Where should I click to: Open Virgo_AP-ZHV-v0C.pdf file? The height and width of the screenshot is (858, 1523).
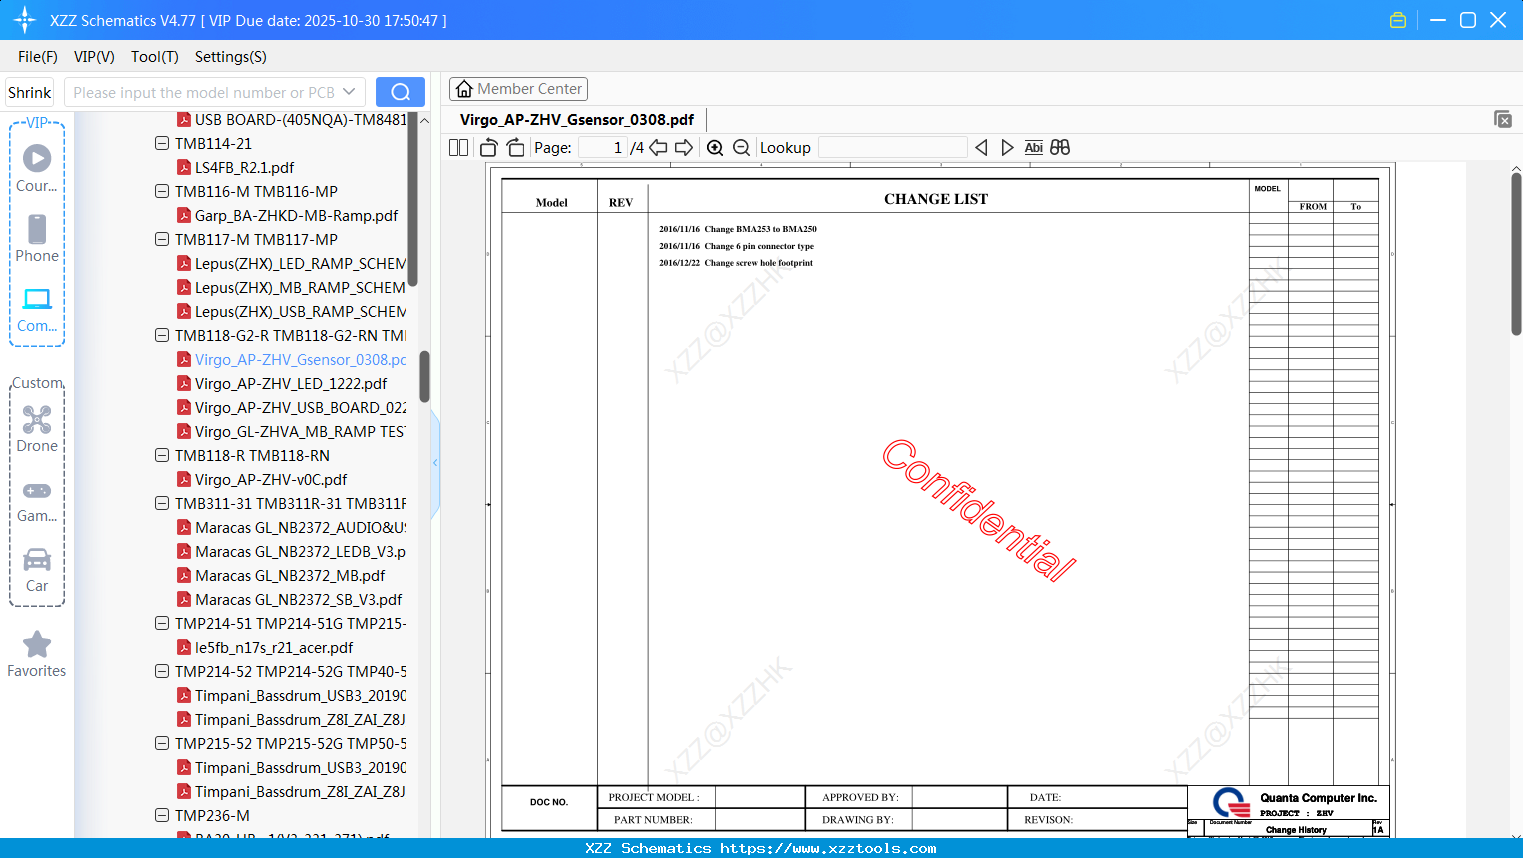point(271,479)
